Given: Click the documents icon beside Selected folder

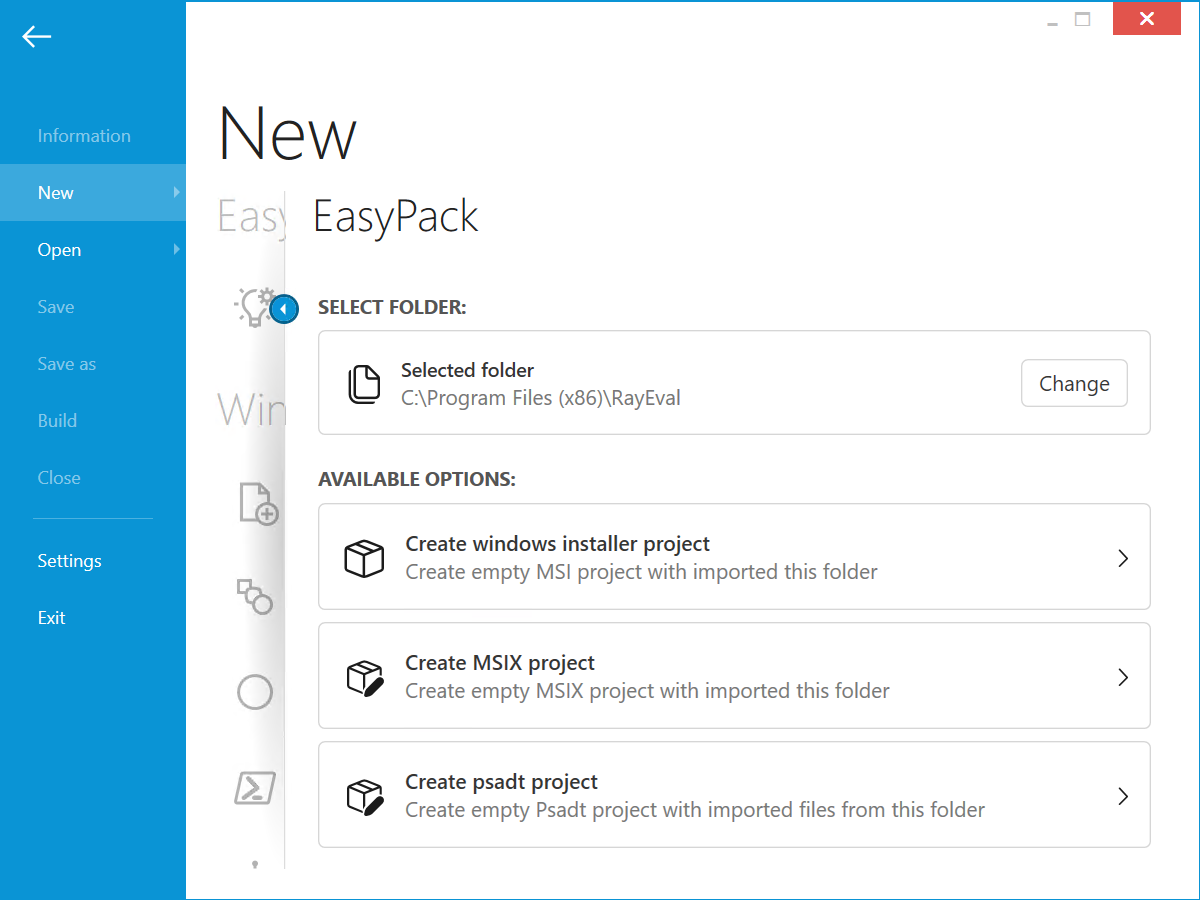Looking at the screenshot, I should pos(365,383).
